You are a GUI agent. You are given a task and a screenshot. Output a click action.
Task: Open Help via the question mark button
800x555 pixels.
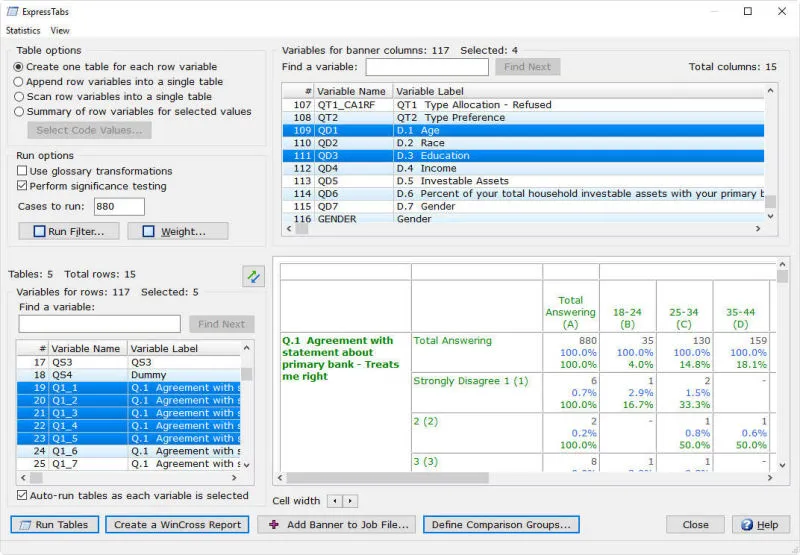[760, 524]
